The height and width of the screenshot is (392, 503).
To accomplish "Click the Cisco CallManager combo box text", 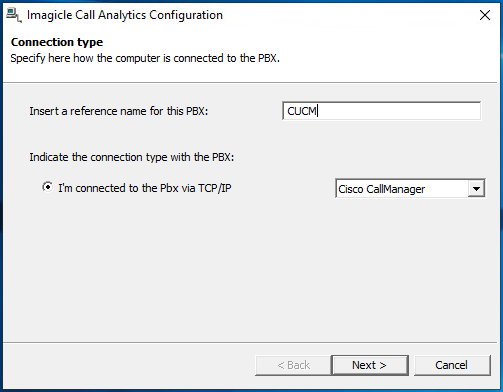I will point(382,189).
